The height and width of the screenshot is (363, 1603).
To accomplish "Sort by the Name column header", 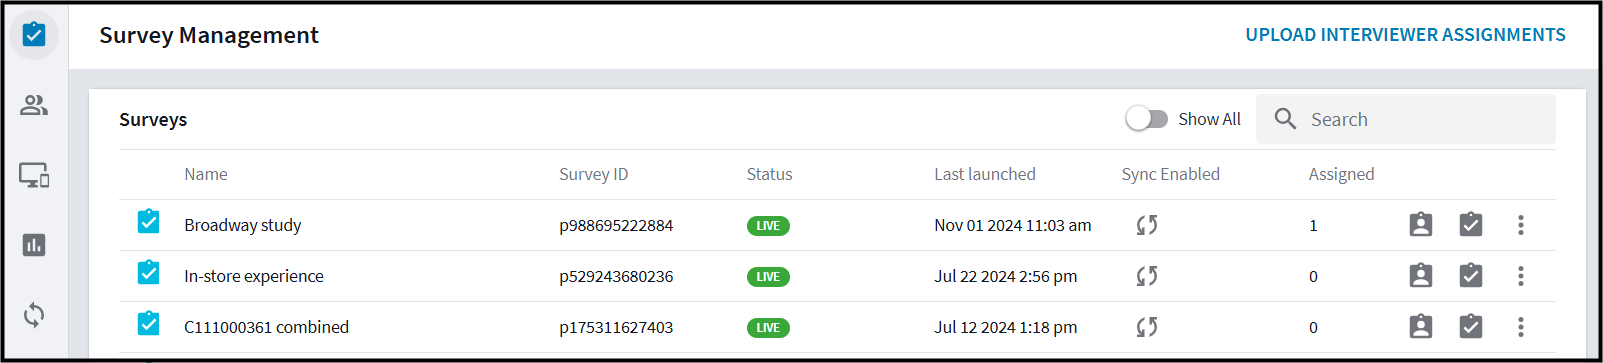I will click(206, 174).
